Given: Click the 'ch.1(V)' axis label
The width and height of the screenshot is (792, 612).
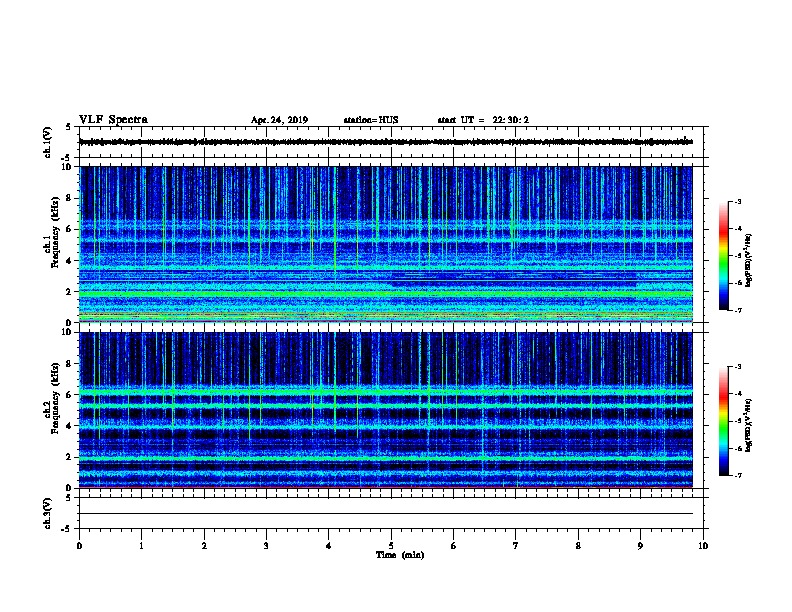Looking at the screenshot, I should point(48,142).
